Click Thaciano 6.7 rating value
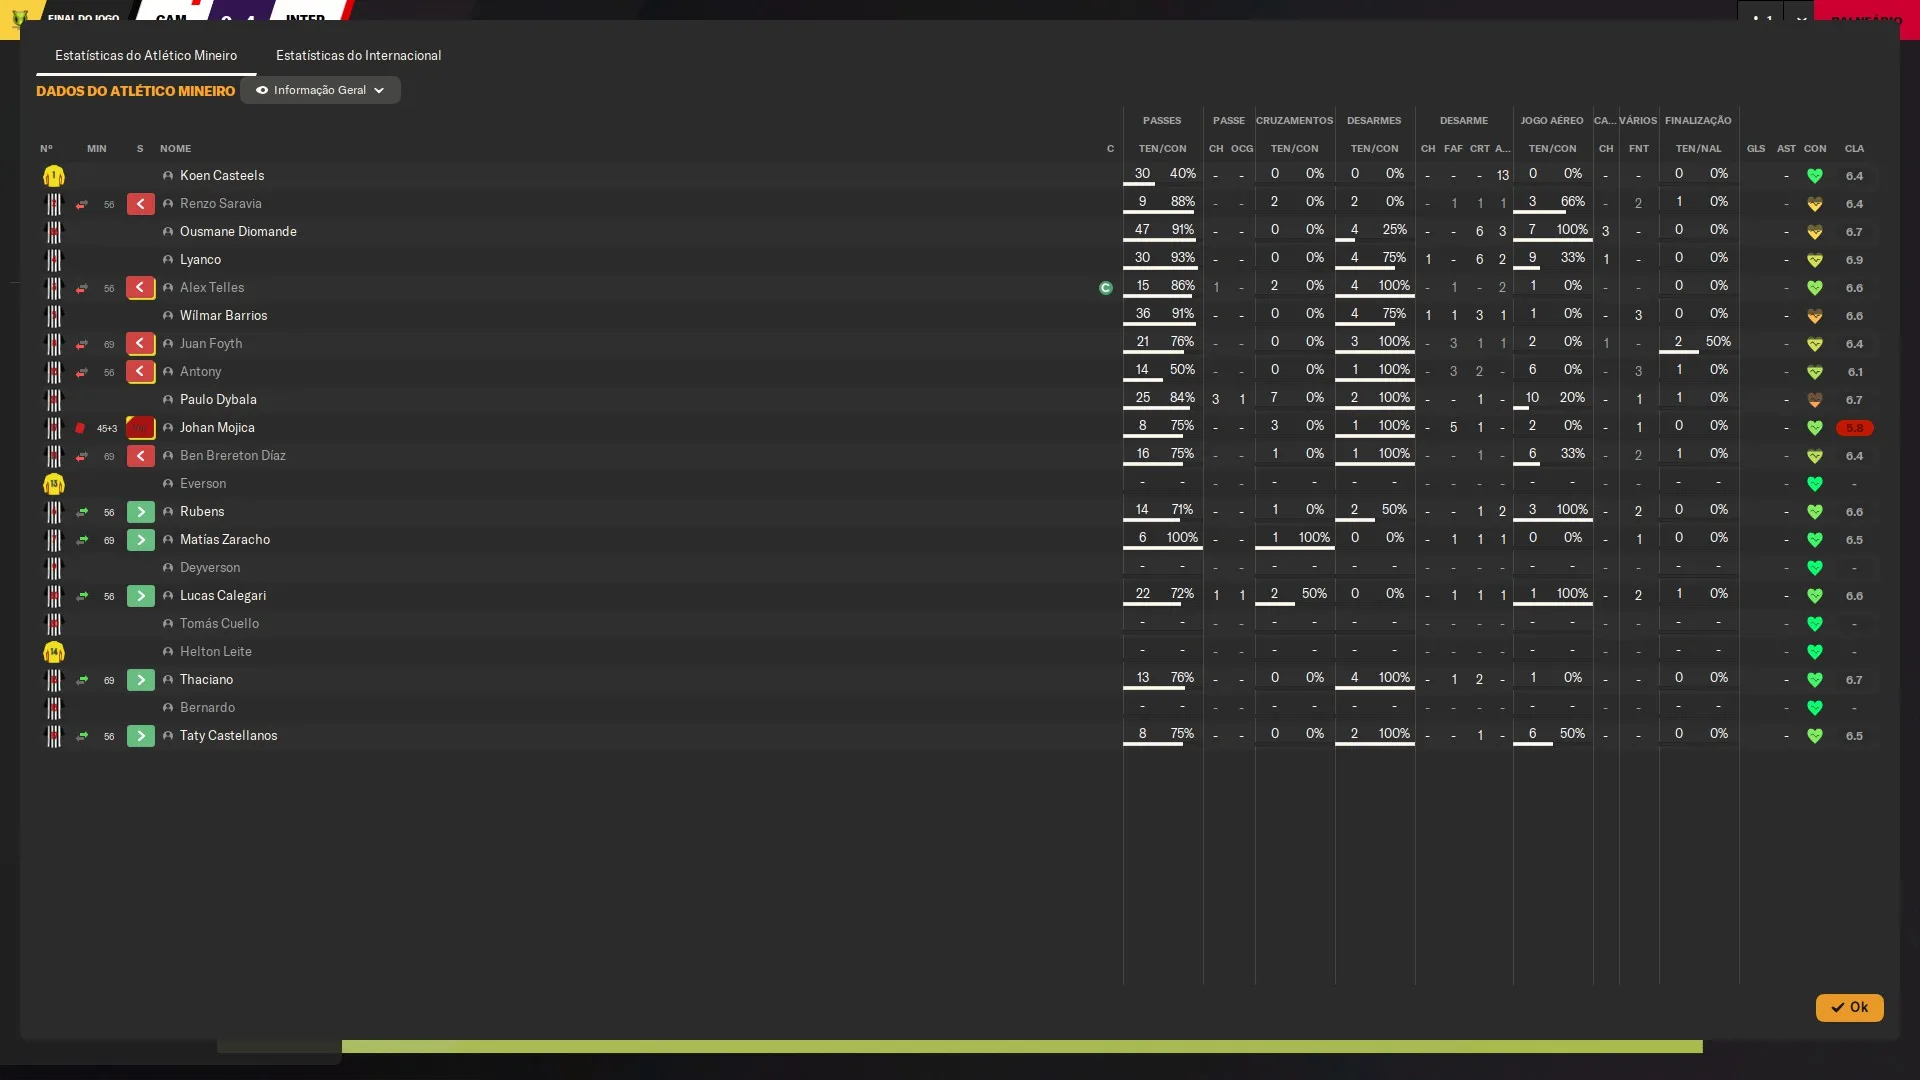1920x1080 pixels. click(x=1854, y=680)
